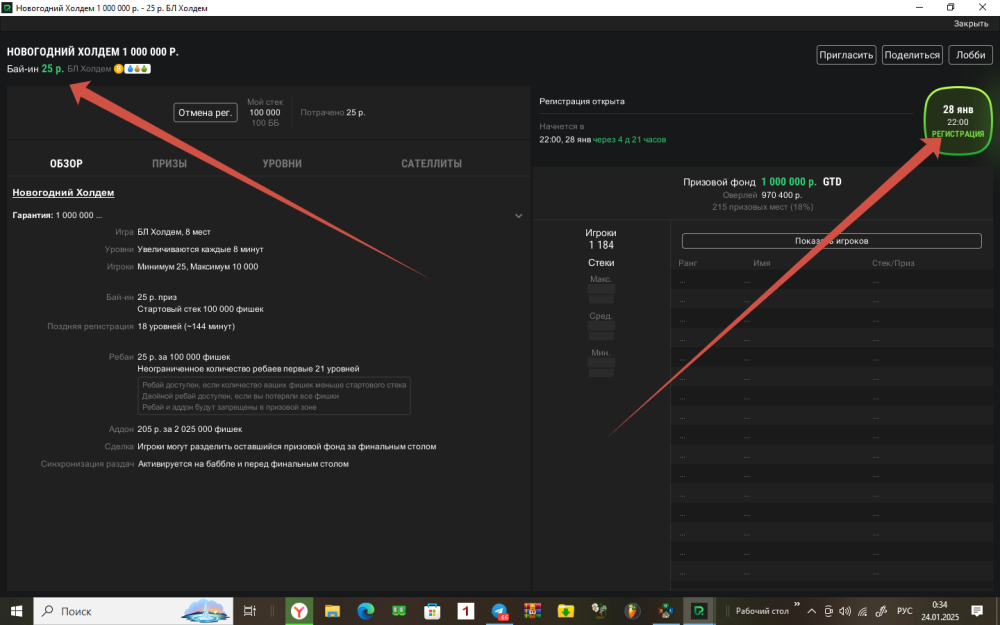Expand the Гарантия description chevron
1000x625 pixels.
tap(518, 215)
